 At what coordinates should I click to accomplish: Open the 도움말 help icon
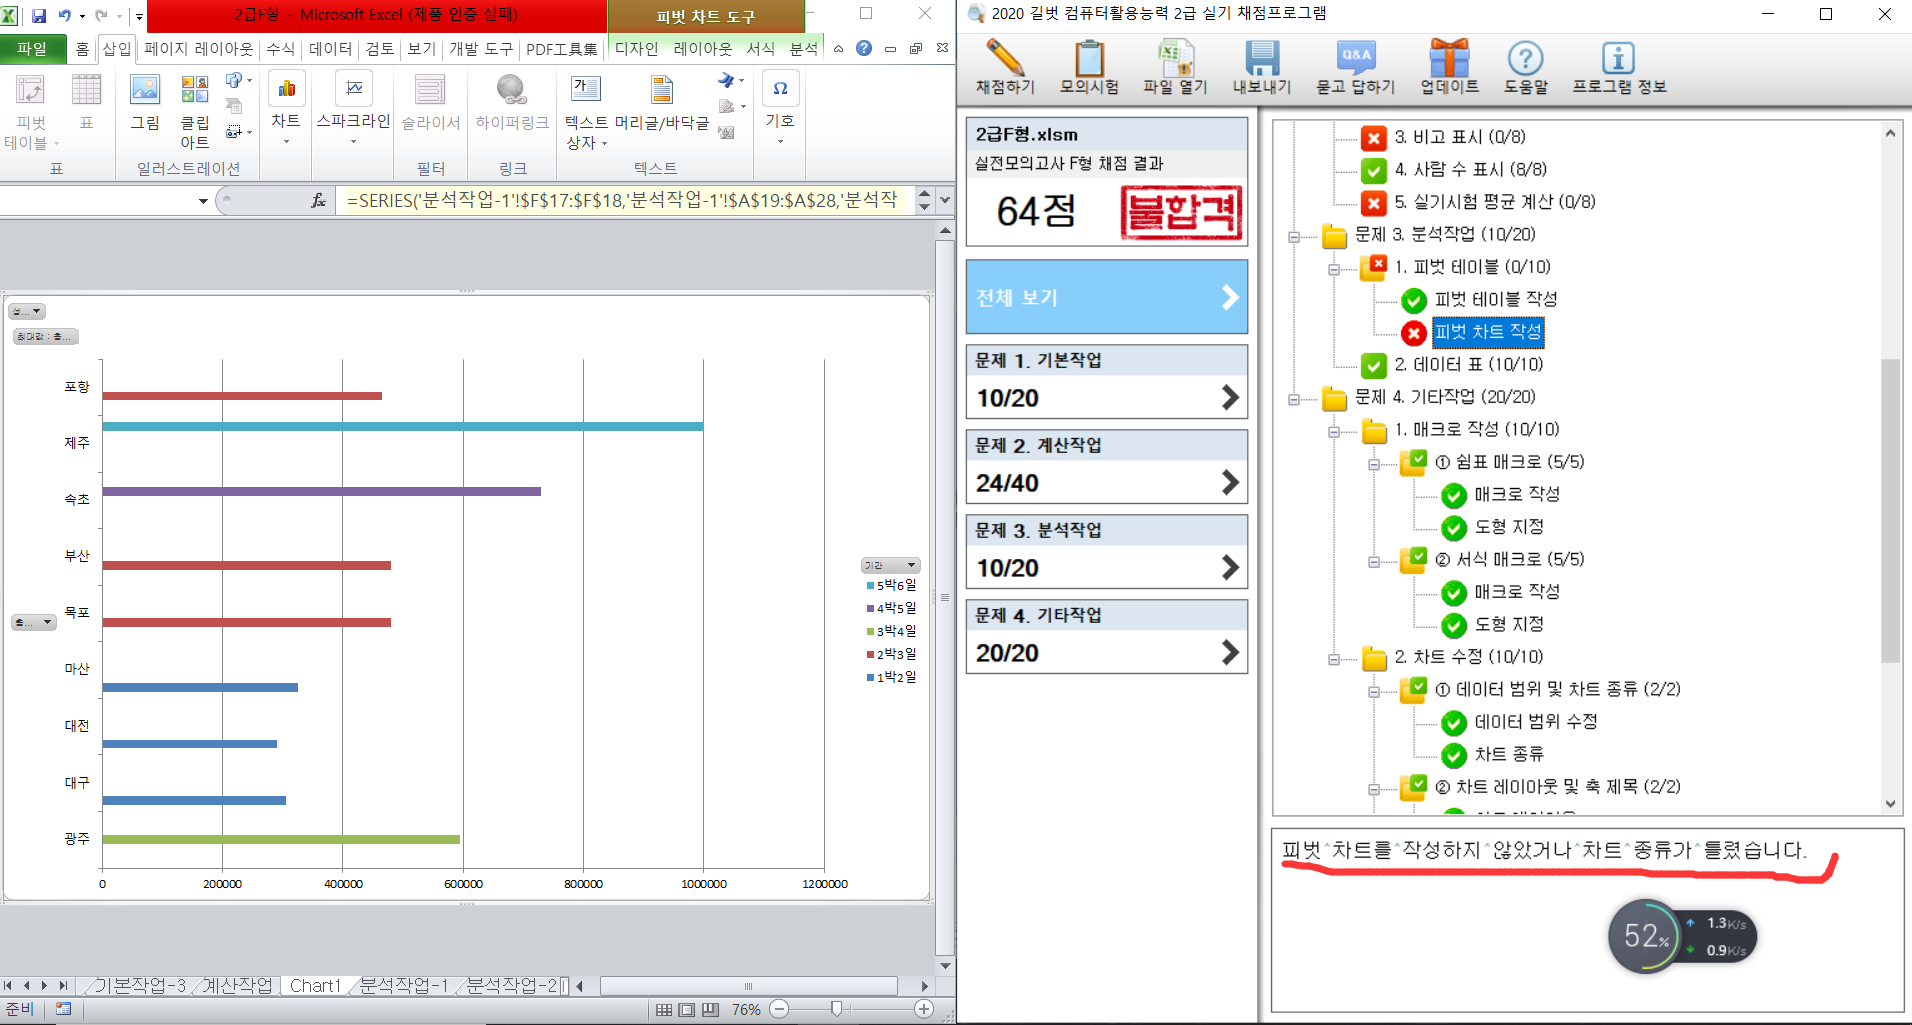[x=1525, y=60]
